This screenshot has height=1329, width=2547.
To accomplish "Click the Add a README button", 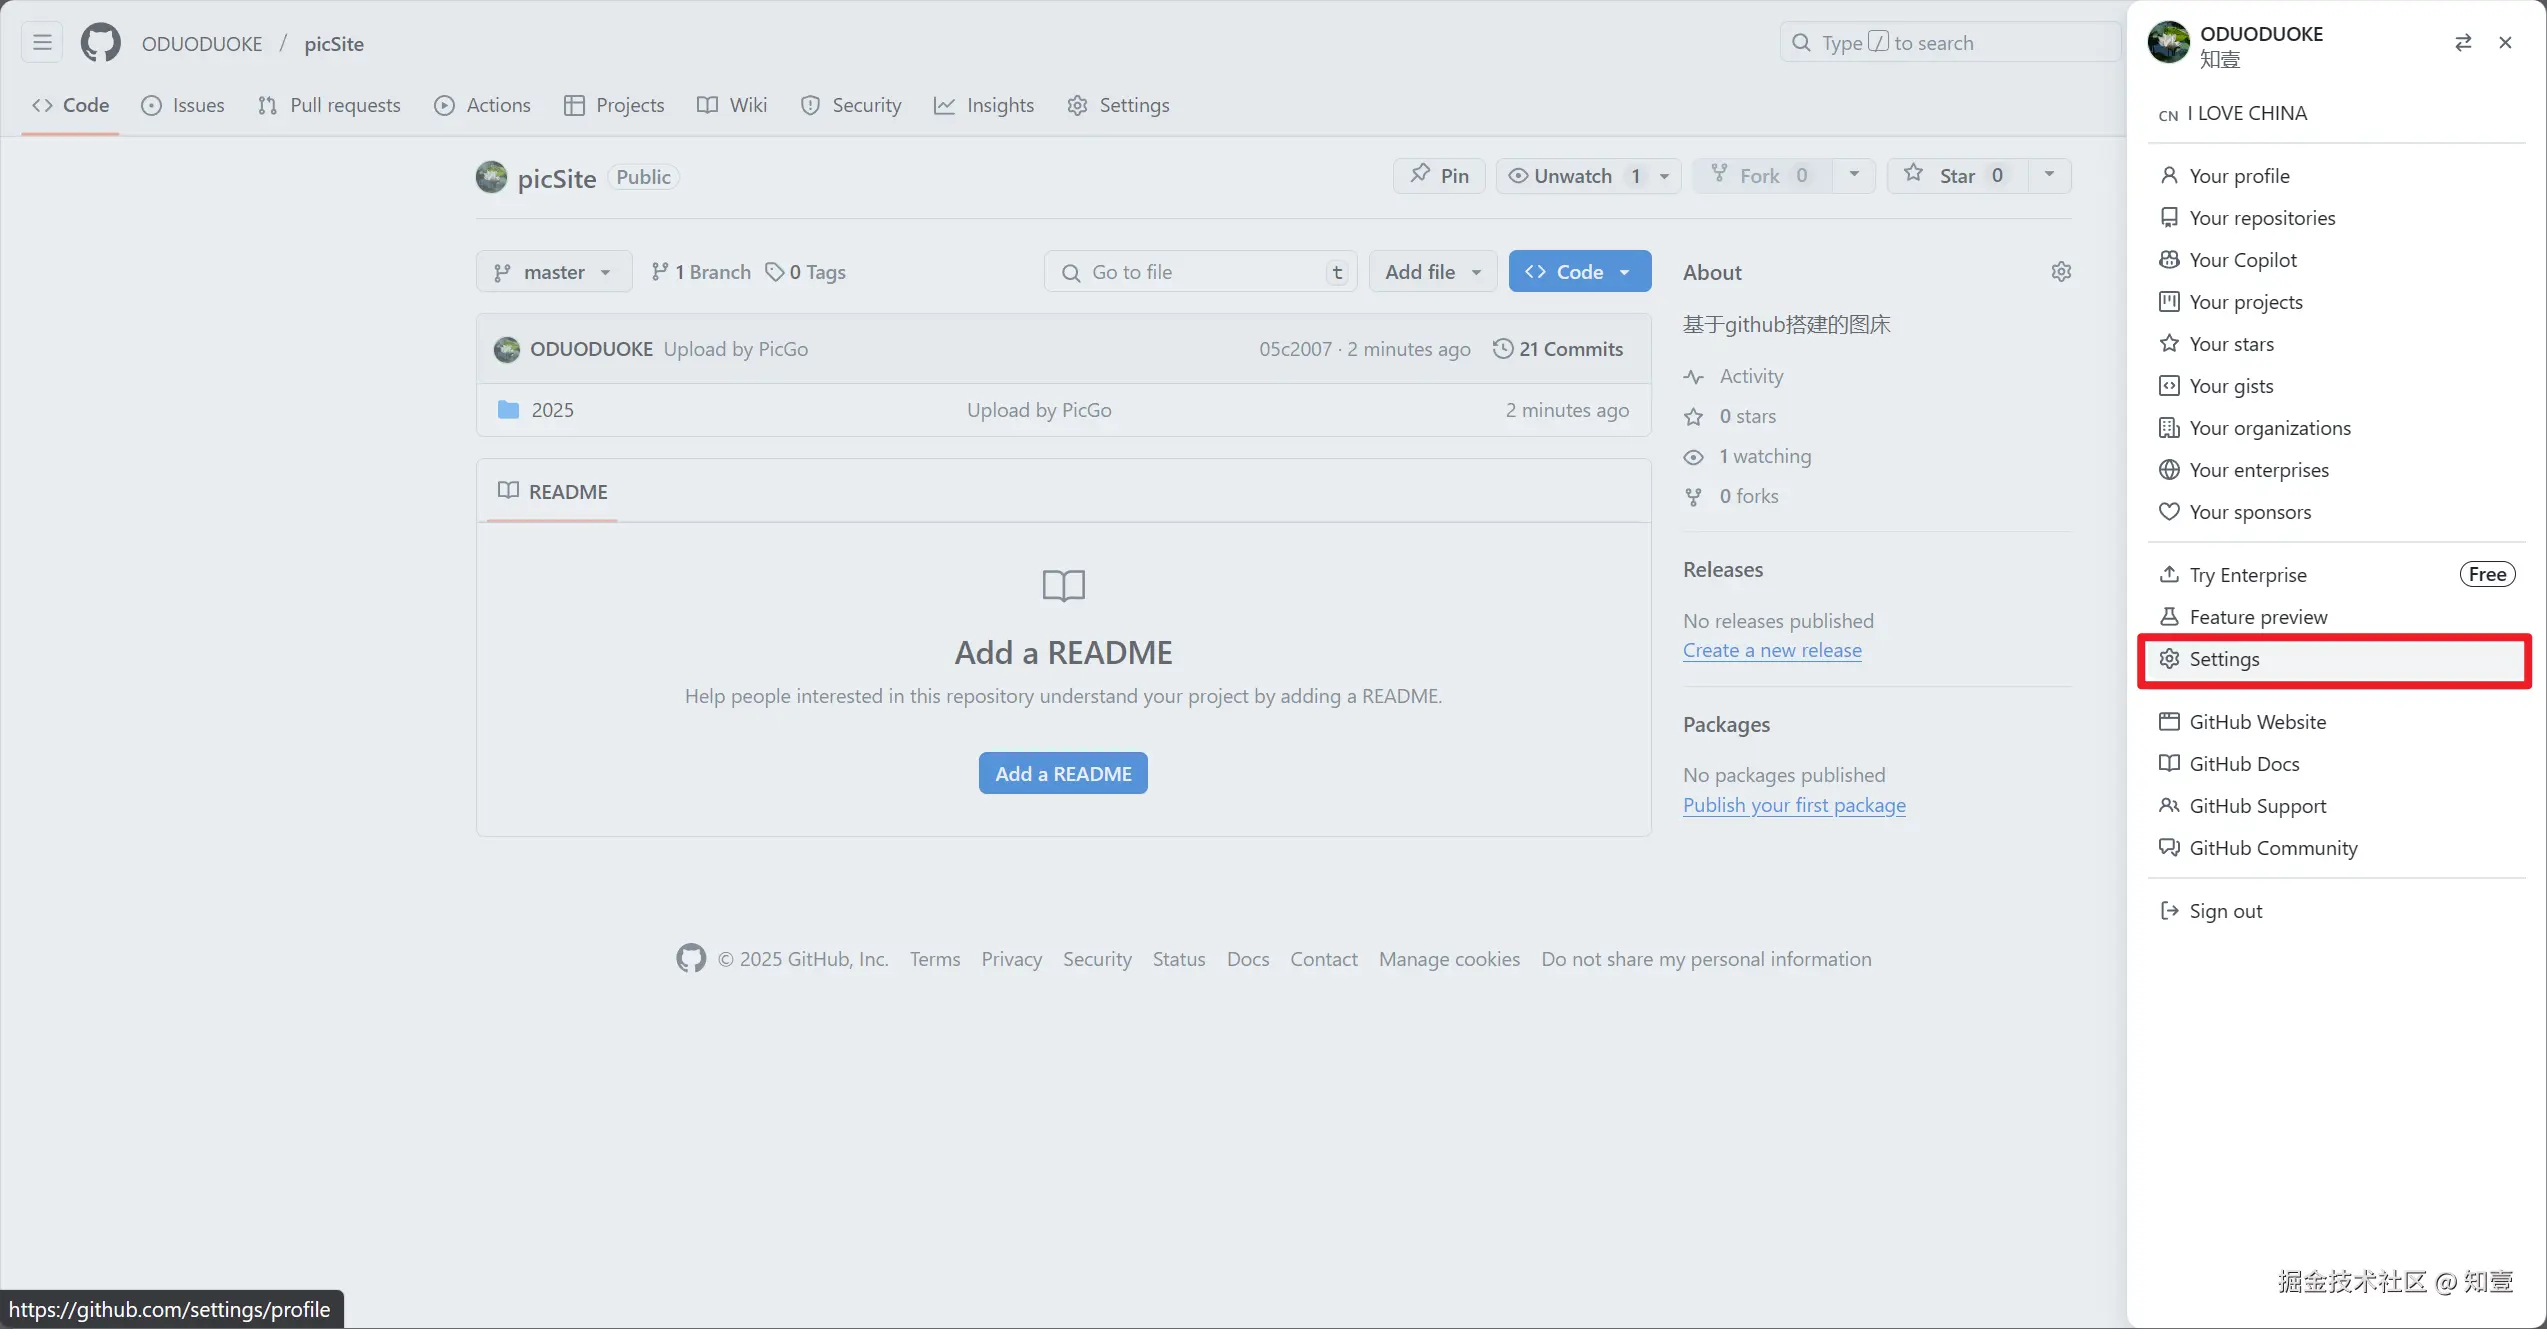I will (1062, 774).
